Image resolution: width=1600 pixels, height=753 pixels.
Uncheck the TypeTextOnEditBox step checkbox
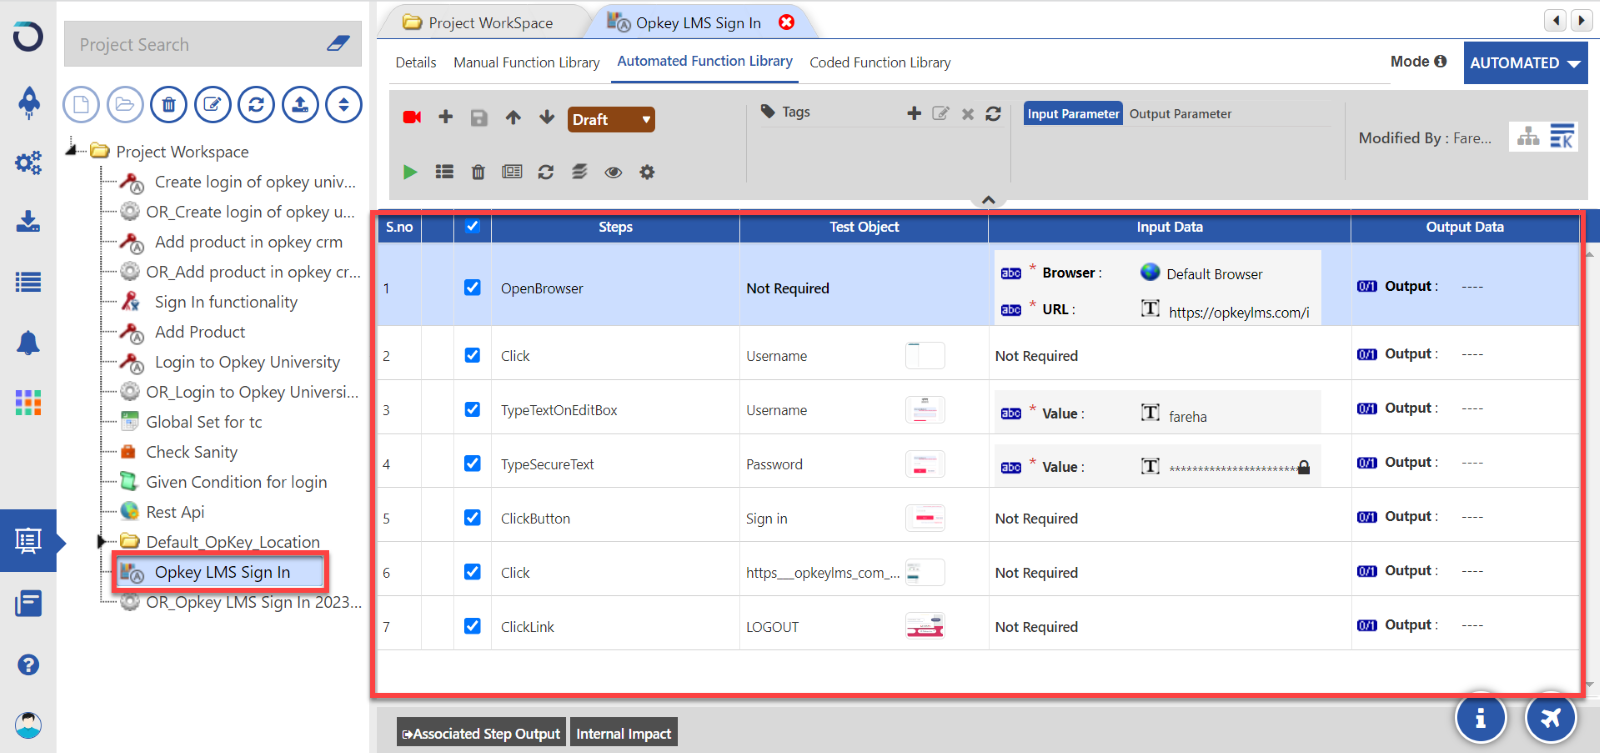[472, 409]
